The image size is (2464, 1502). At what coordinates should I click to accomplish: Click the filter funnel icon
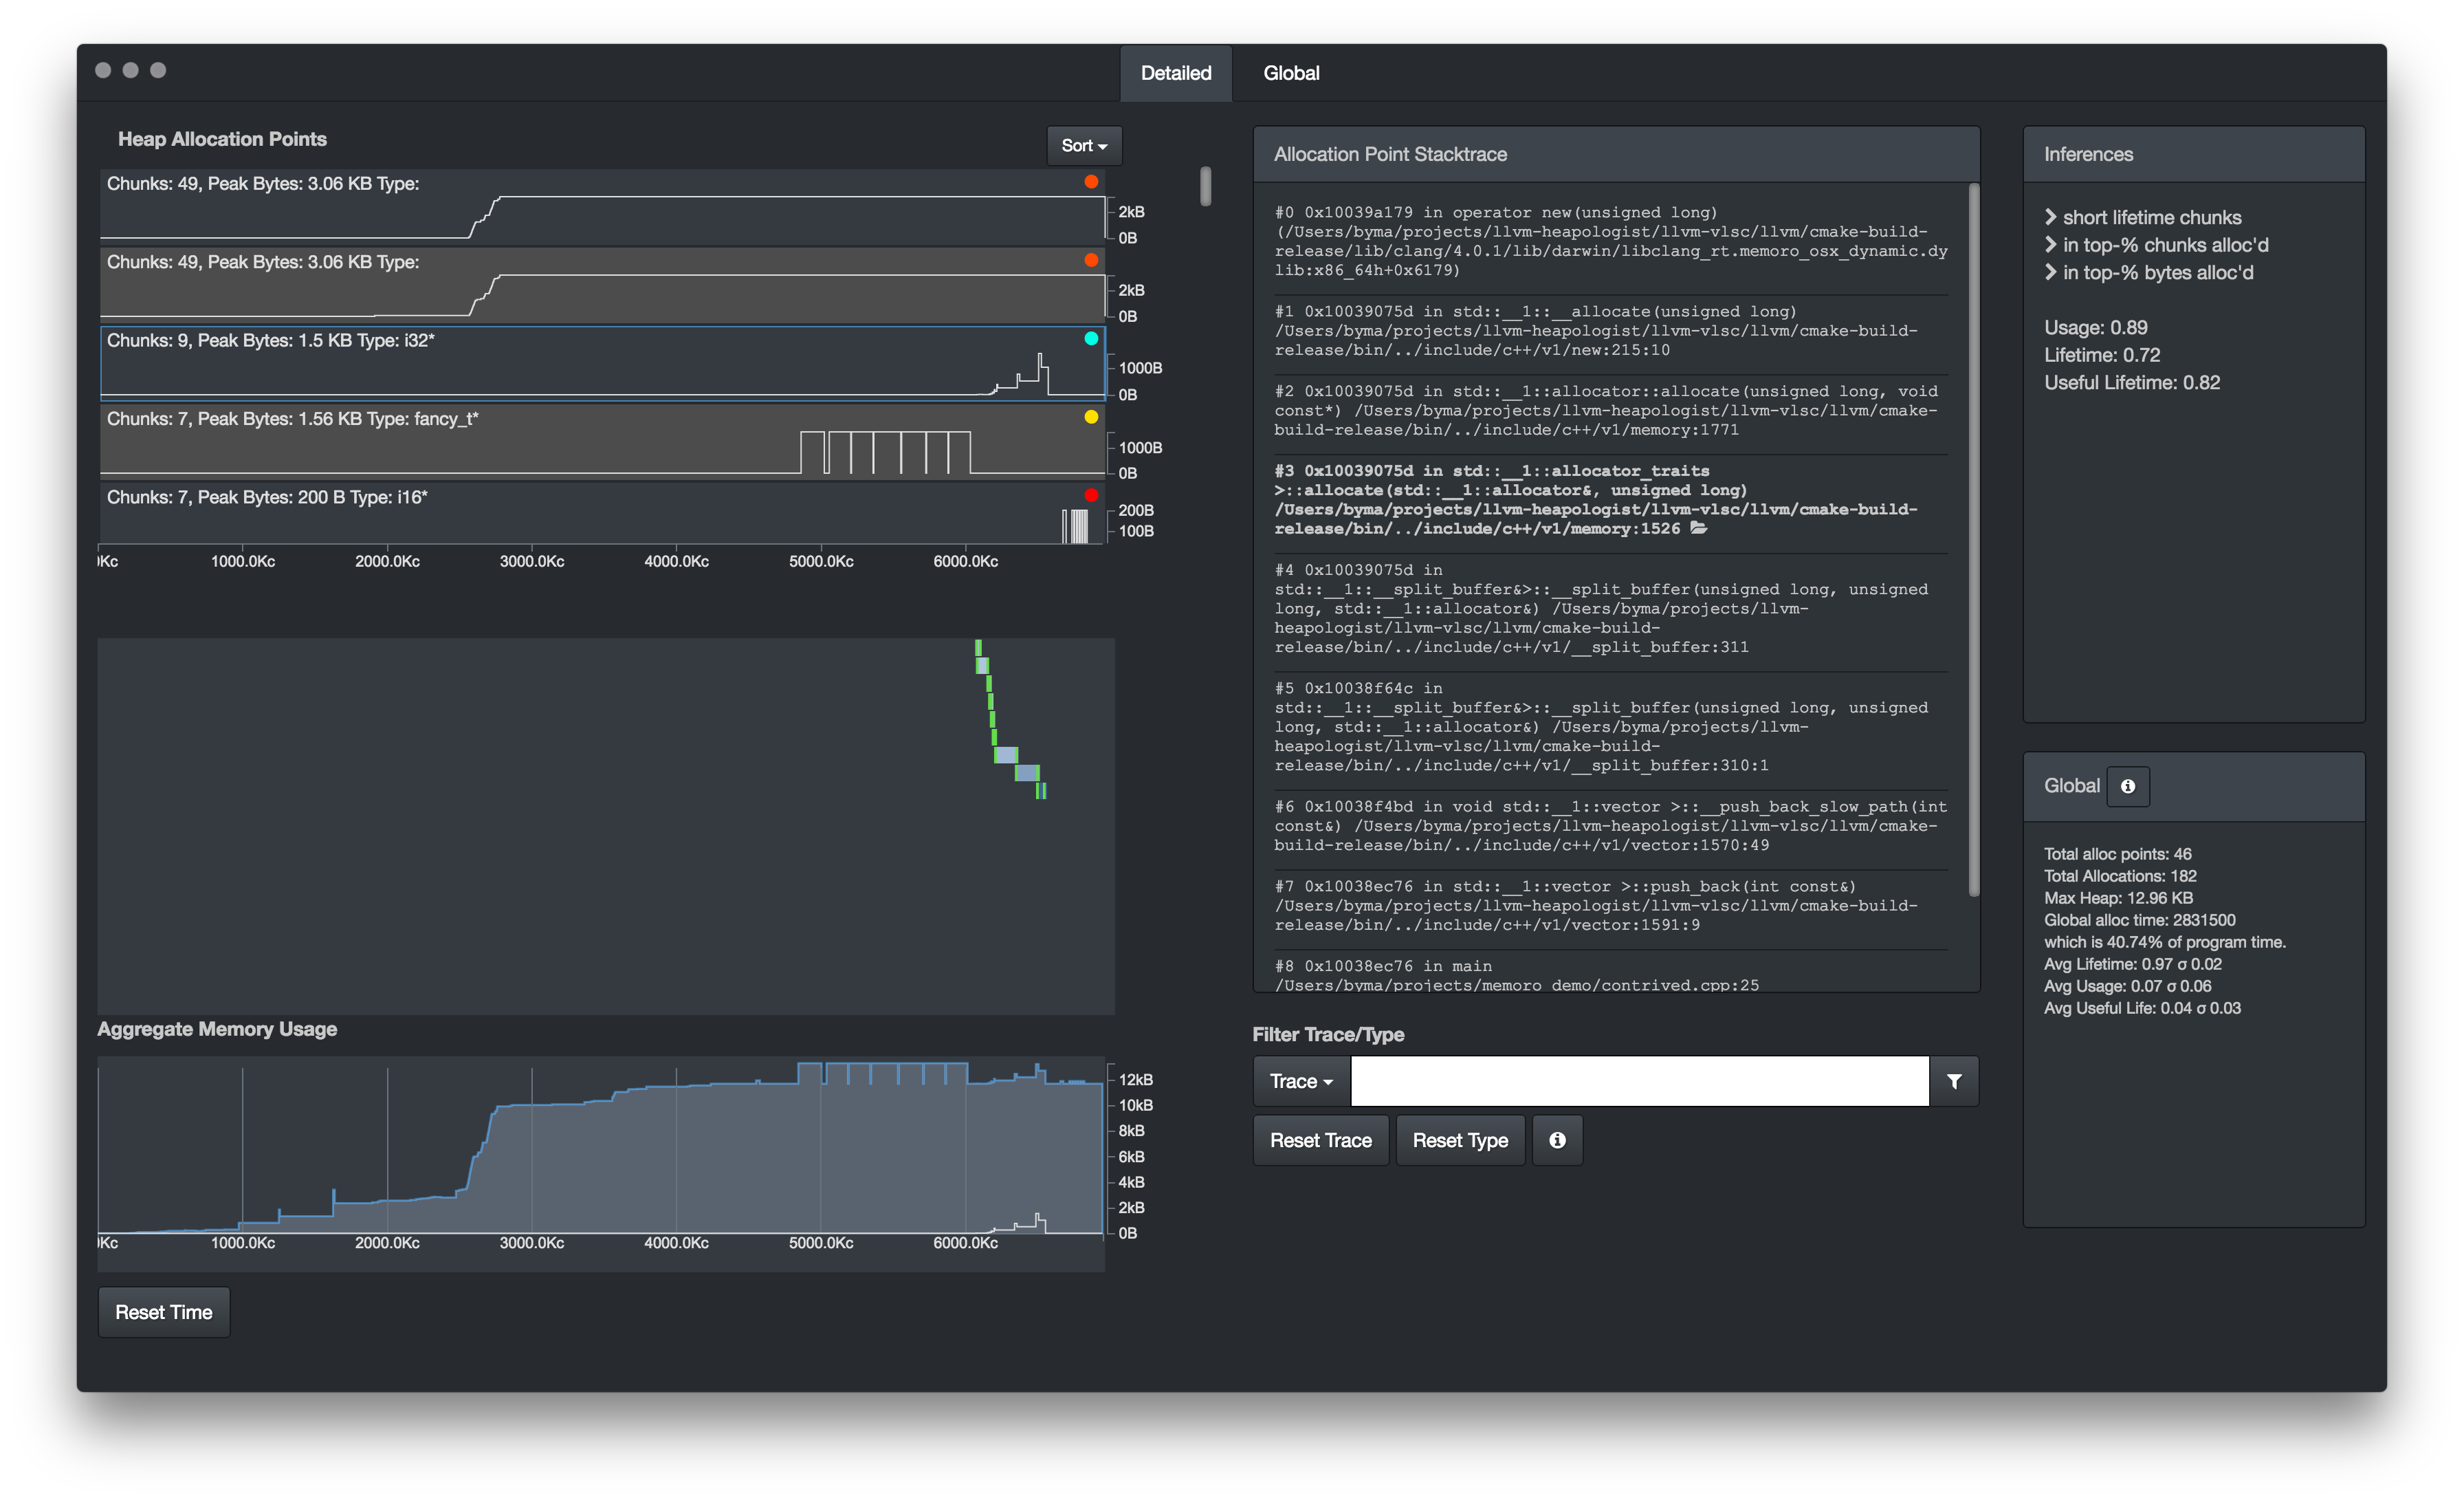[x=1953, y=1081]
